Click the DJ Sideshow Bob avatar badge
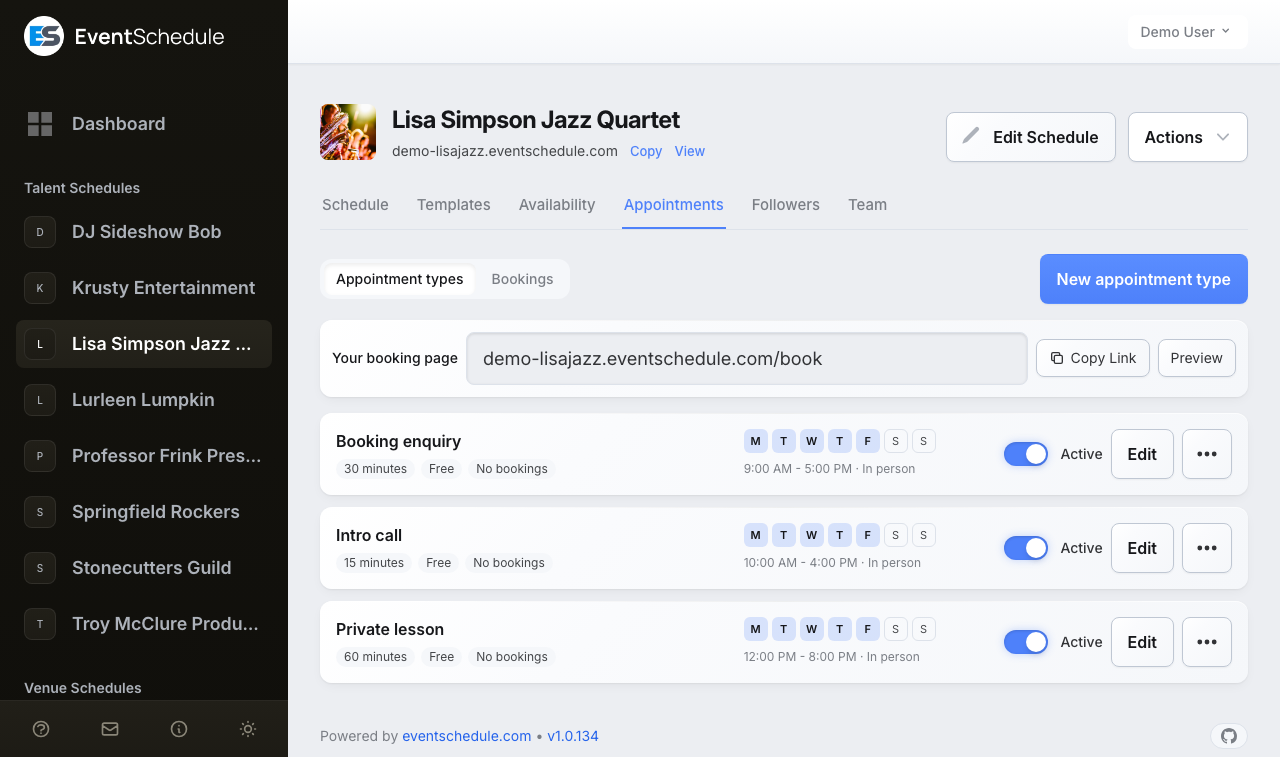1280x757 pixels. point(40,232)
